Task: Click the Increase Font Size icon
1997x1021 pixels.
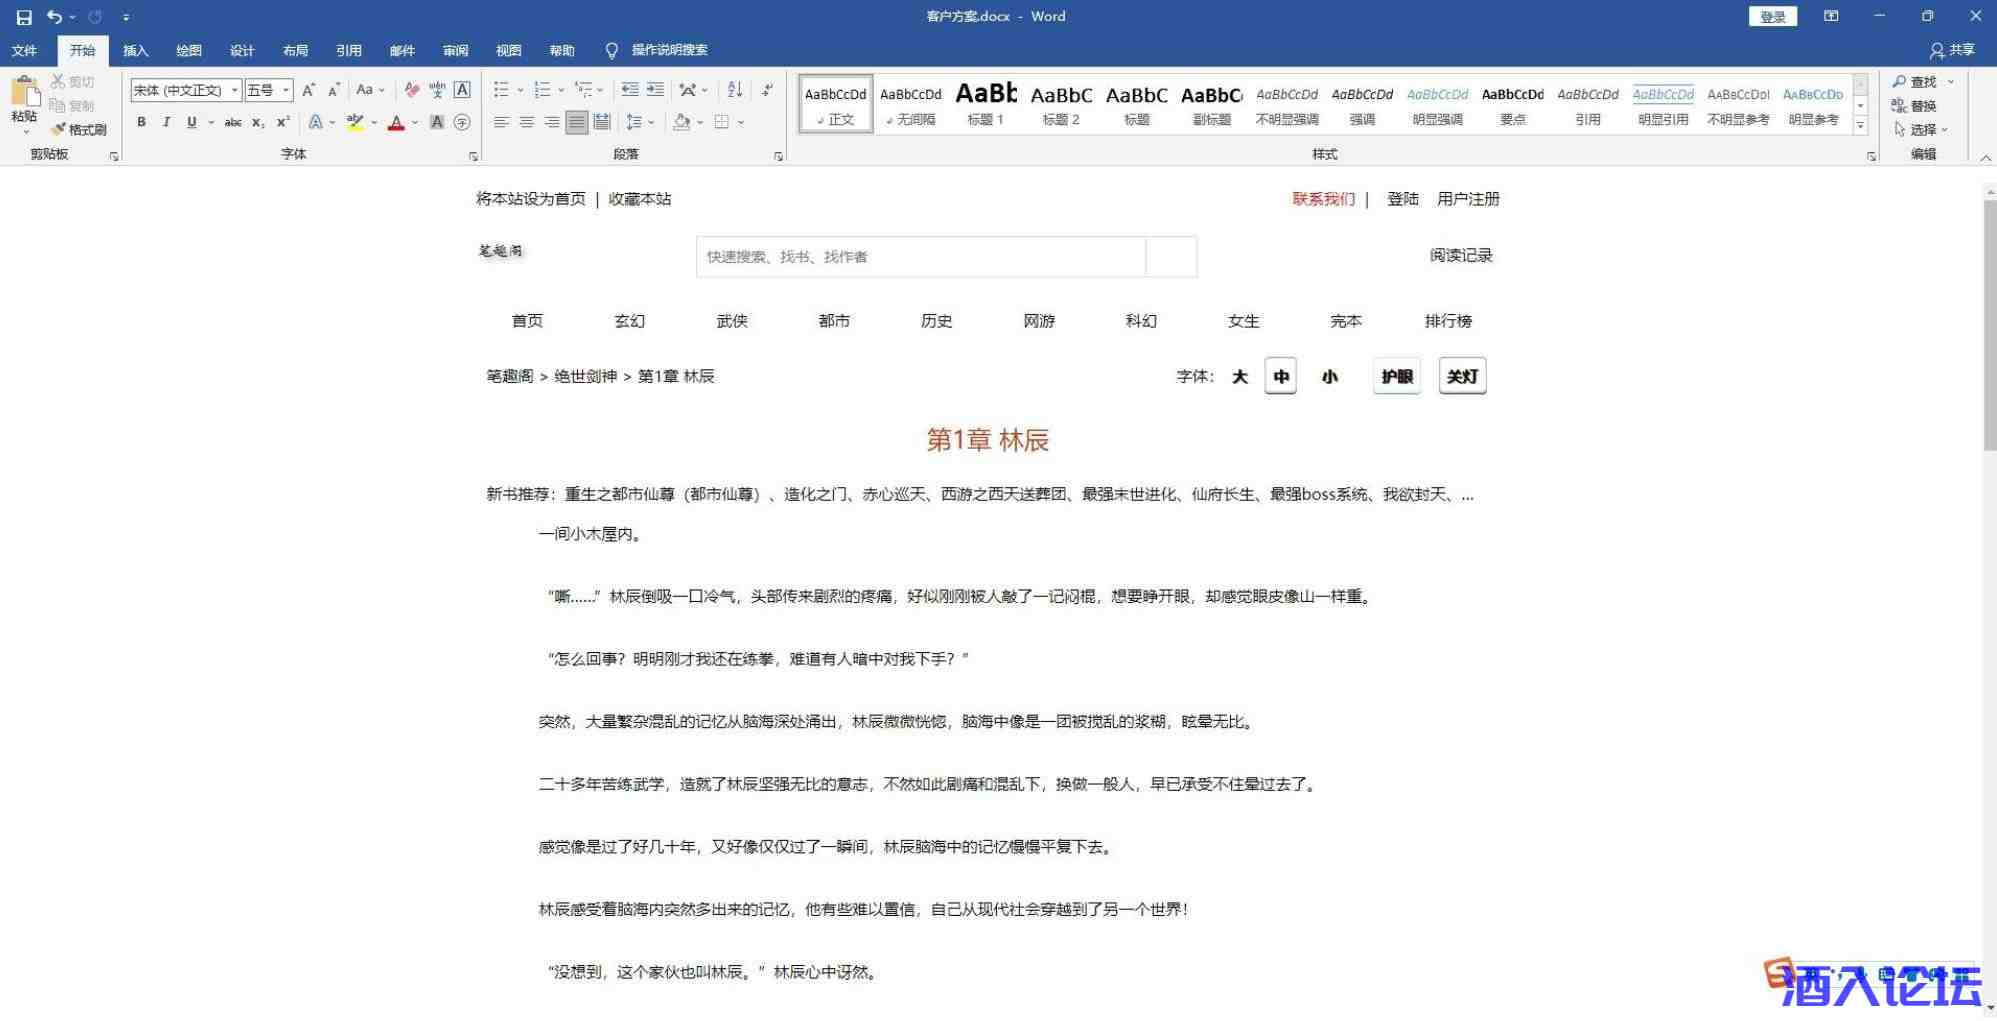Action: coord(309,90)
